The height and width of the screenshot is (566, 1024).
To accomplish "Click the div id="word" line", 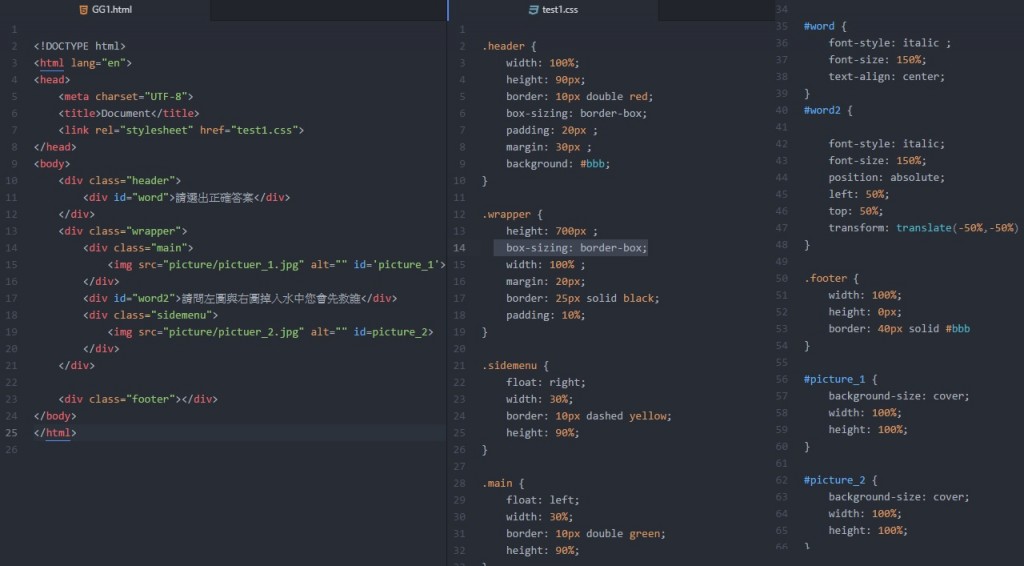I will 187,198.
